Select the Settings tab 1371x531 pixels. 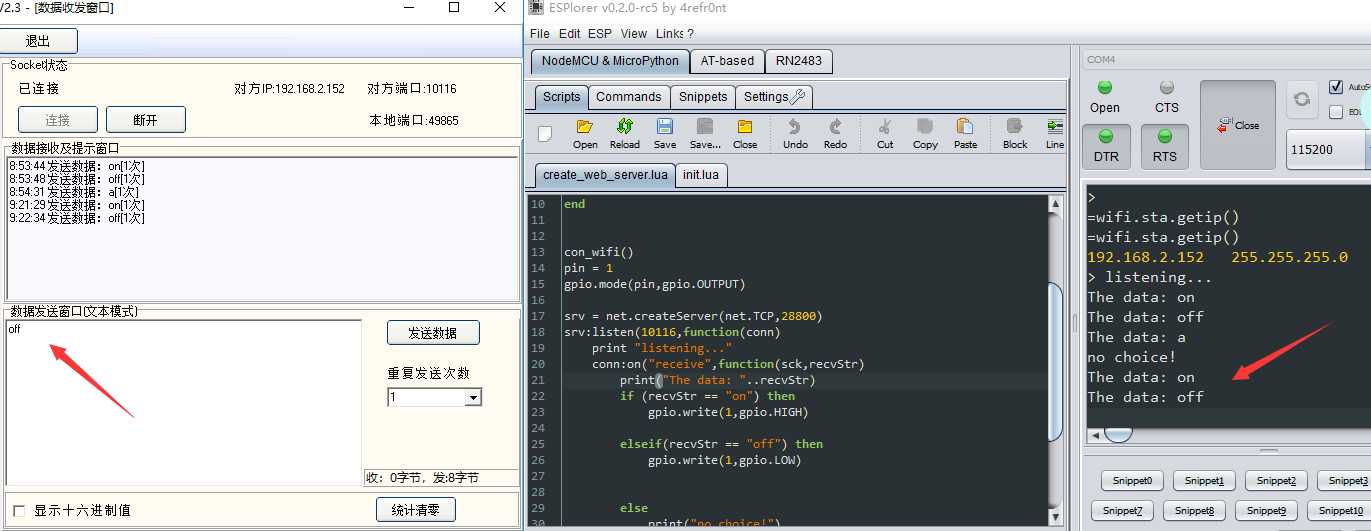(x=774, y=97)
